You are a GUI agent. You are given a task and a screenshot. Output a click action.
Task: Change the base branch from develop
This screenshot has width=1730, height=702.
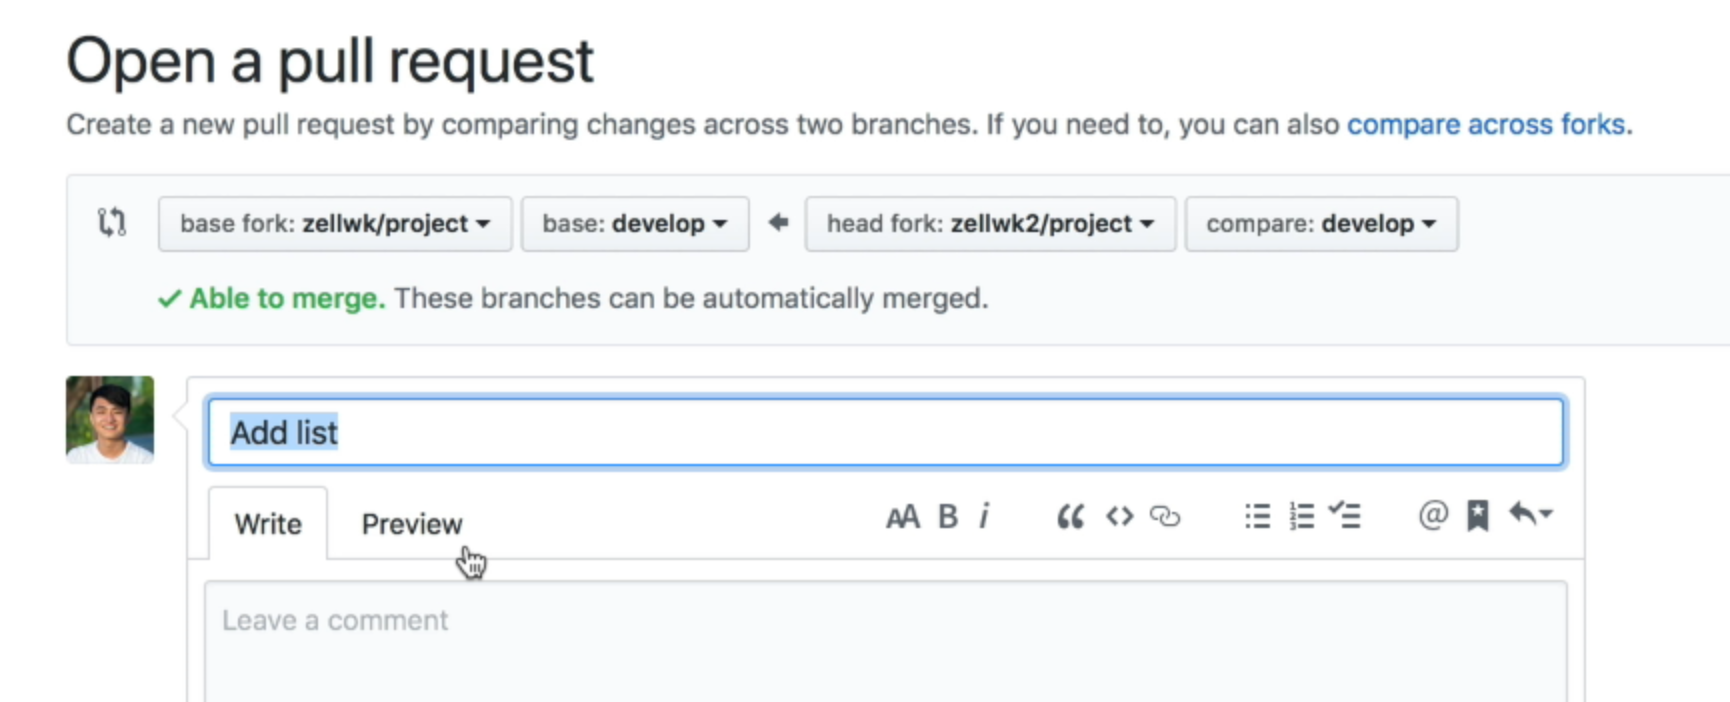tap(635, 223)
